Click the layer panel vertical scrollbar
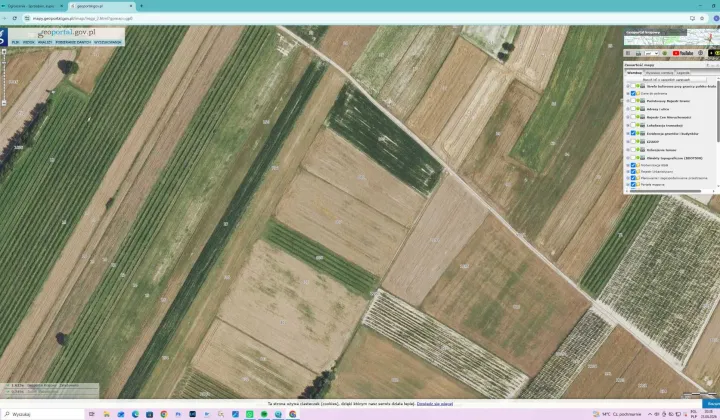Image resolution: width=720 pixels, height=420 pixels. click(x=718, y=112)
